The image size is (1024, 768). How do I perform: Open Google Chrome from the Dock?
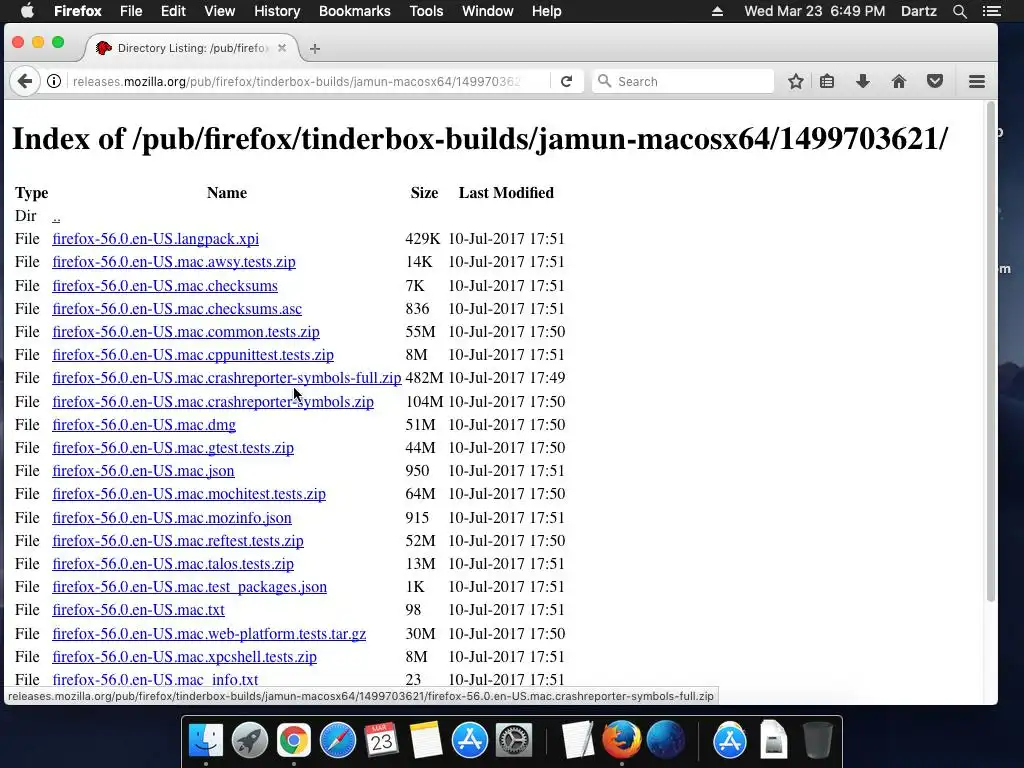tap(293, 741)
